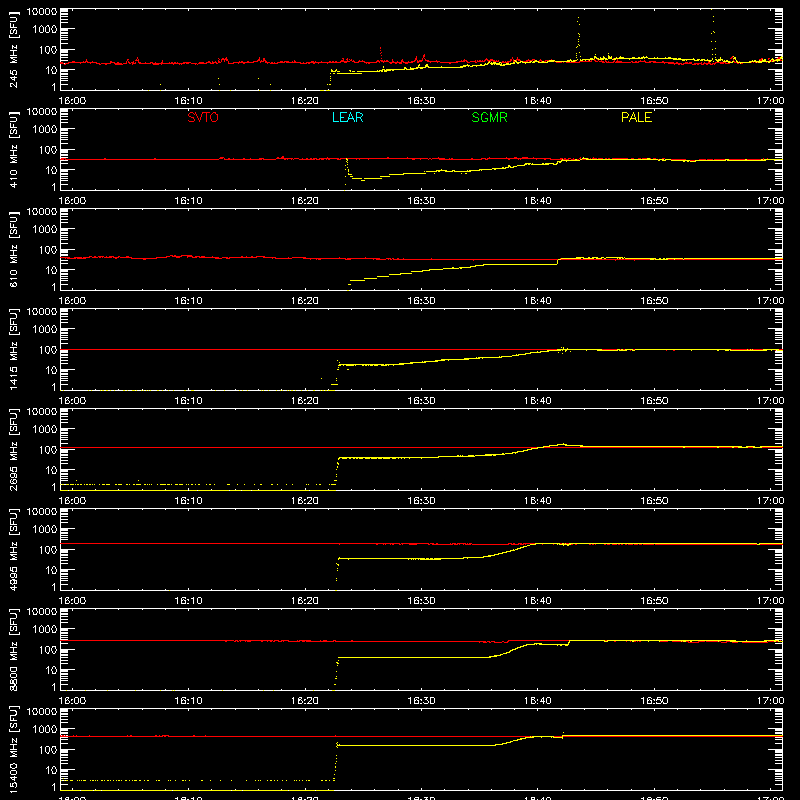Click the 16:40 label below the 610 MHz panel
The image size is (800, 800).
point(538,301)
